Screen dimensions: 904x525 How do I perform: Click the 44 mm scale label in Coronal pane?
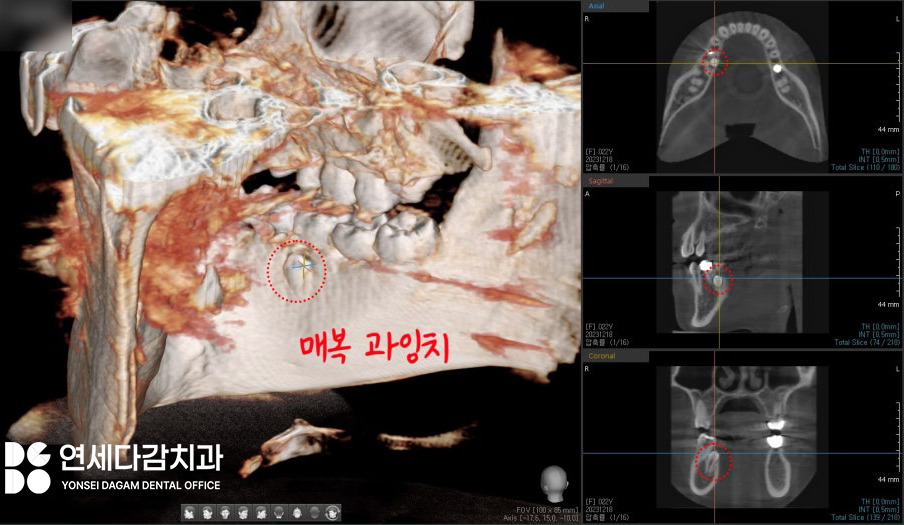click(888, 479)
